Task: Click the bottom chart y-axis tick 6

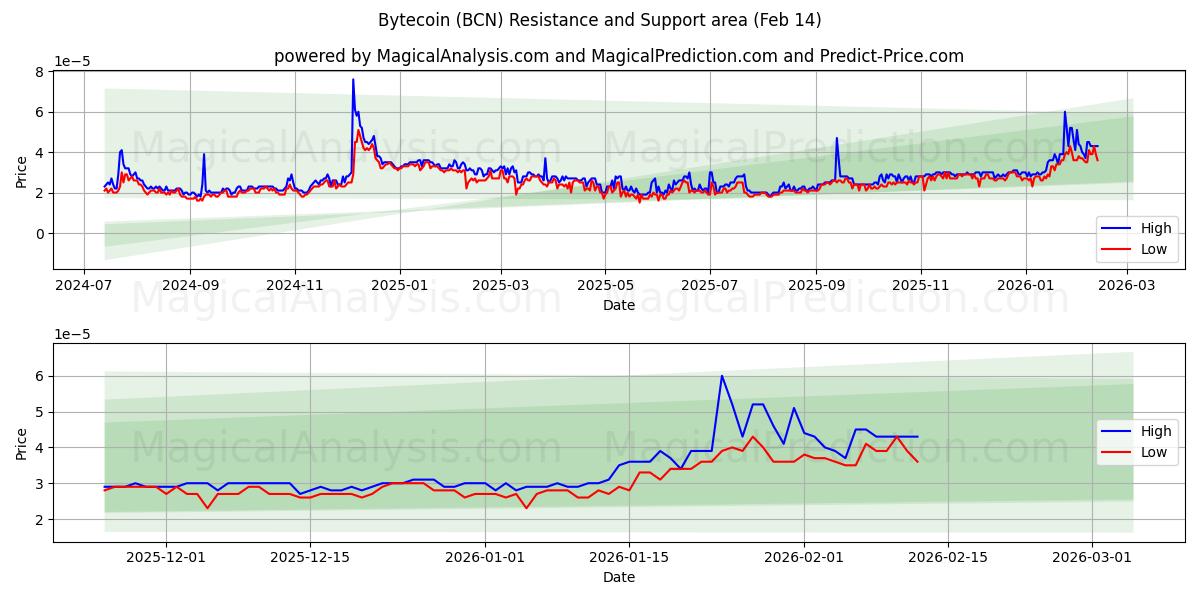Action: click(41, 377)
